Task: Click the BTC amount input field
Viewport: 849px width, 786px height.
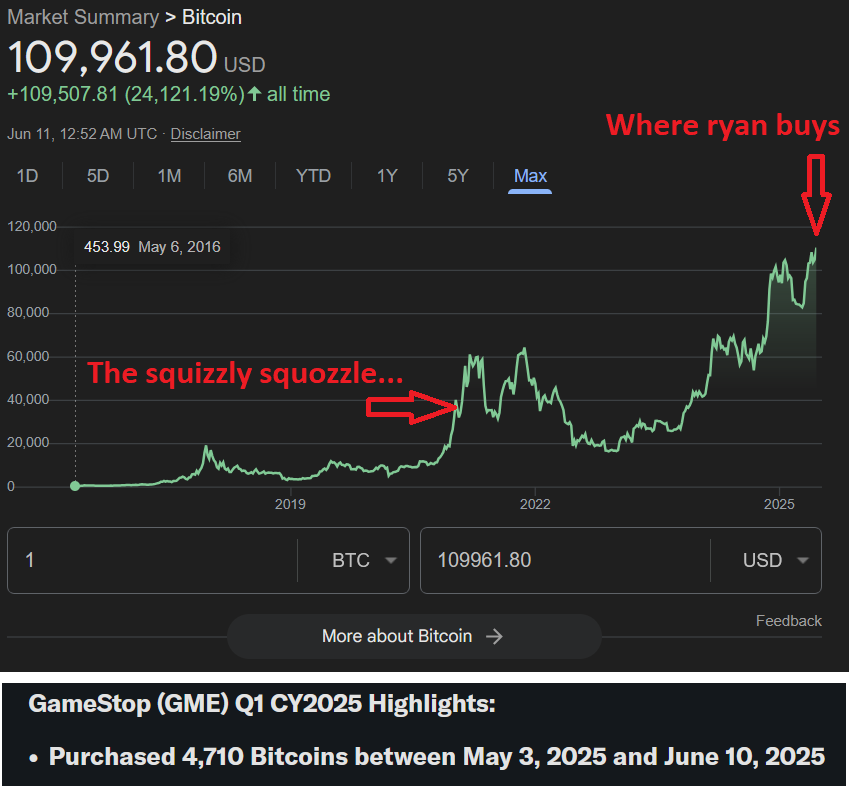Action: pyautogui.click(x=152, y=560)
